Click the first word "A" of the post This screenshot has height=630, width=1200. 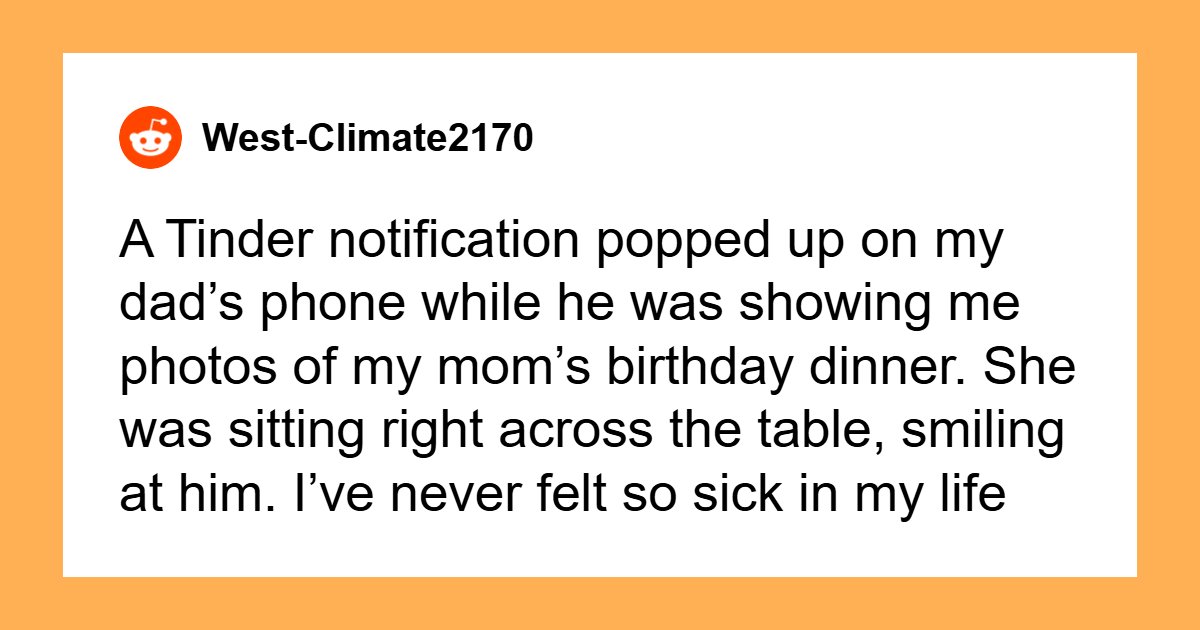[132, 246]
